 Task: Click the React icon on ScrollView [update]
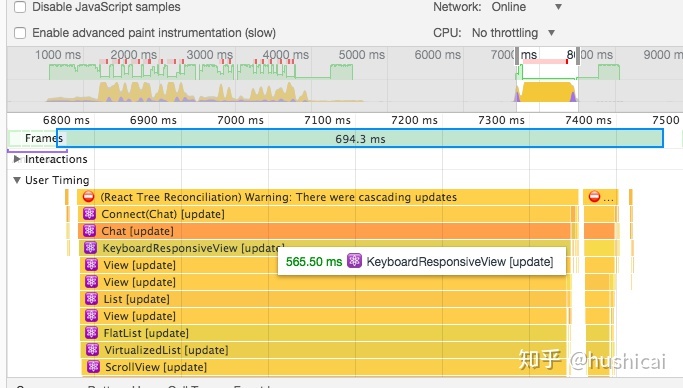point(93,367)
